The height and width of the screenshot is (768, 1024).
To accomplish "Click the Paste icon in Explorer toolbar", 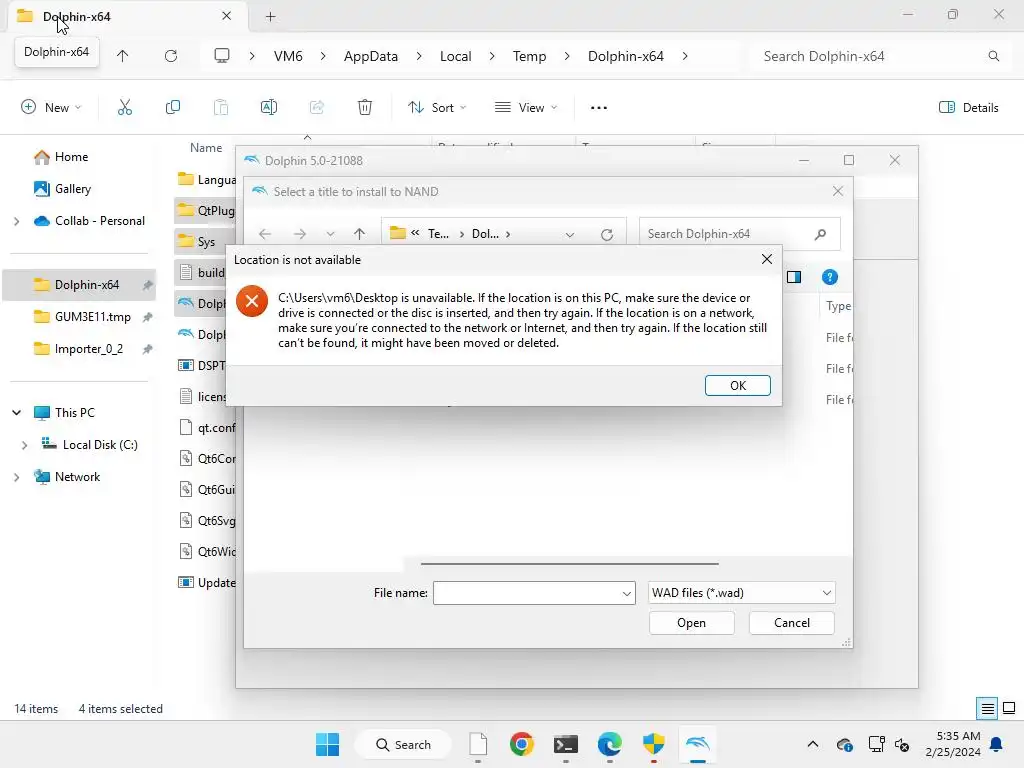I will (x=221, y=107).
